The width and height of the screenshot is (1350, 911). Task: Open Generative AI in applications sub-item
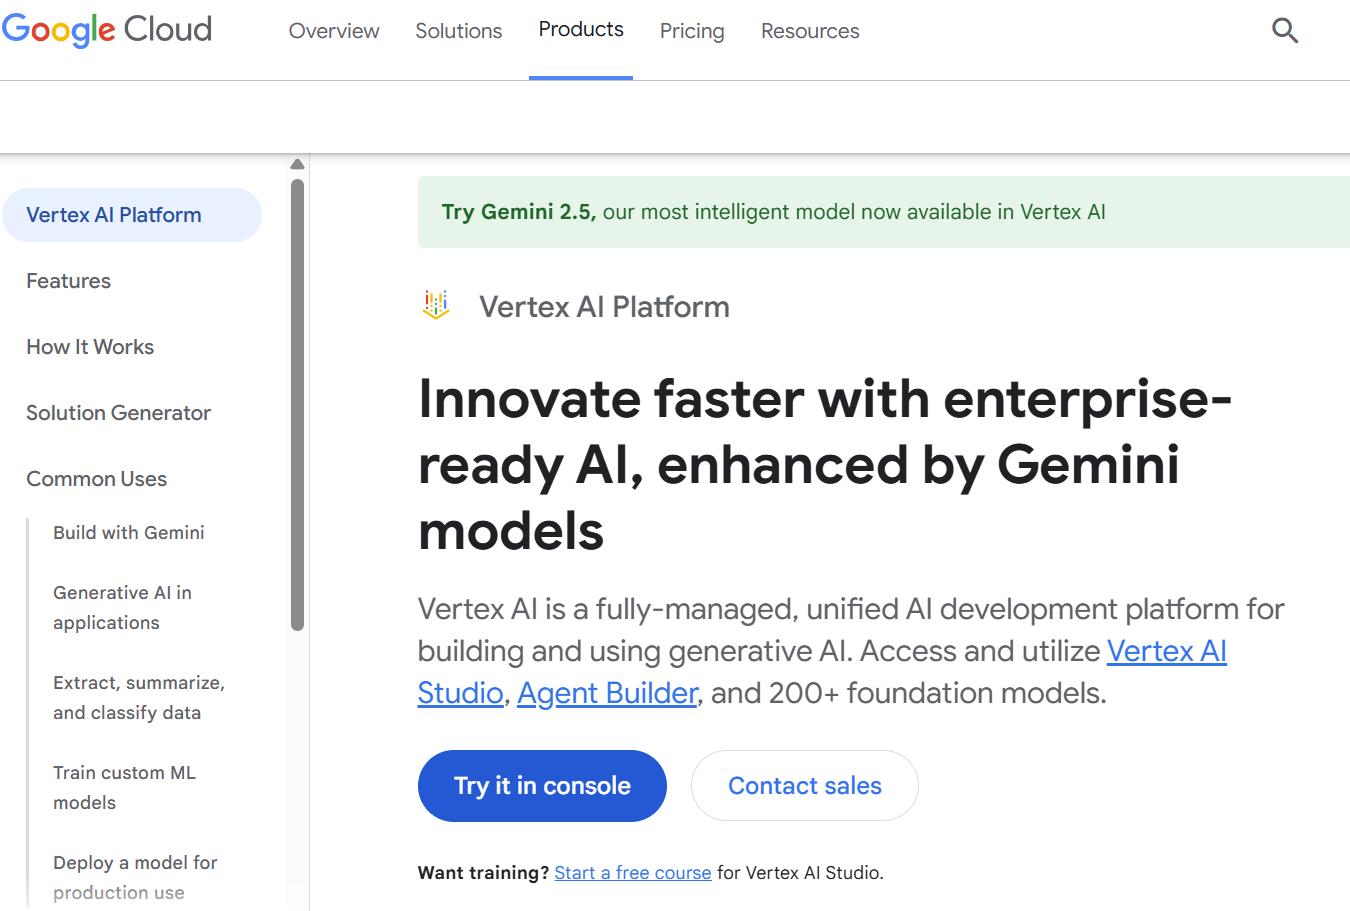tap(122, 608)
